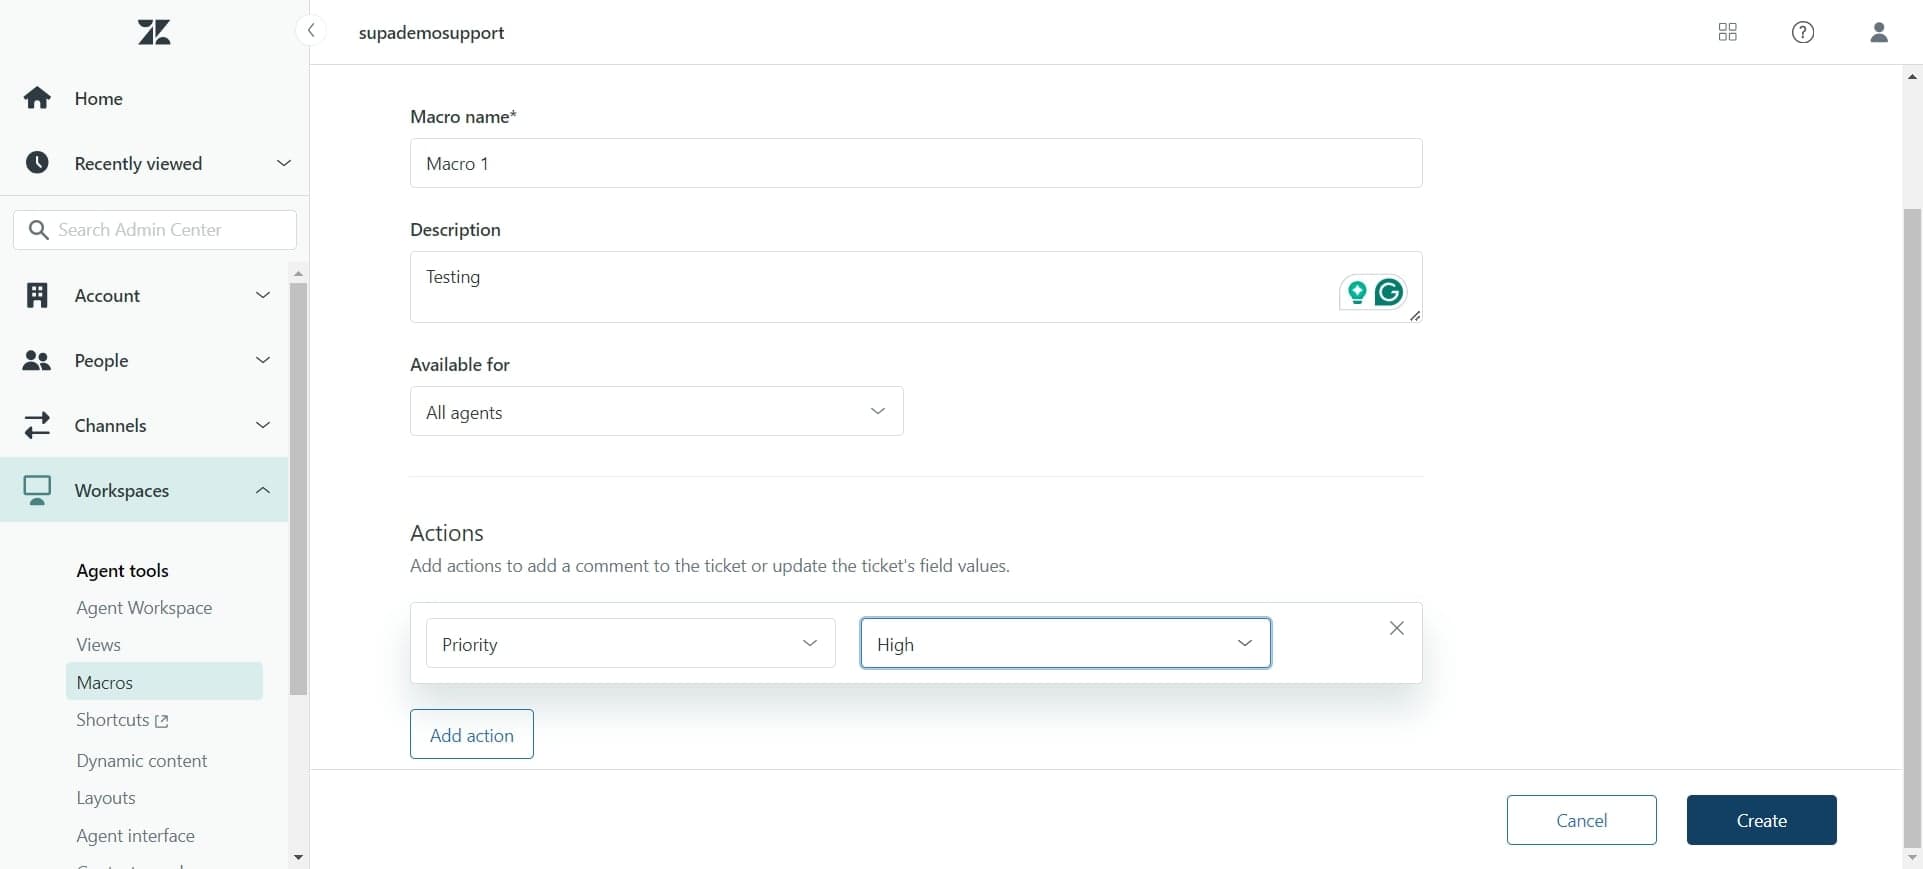Click the green lightbulb suggestion icon

1357,292
